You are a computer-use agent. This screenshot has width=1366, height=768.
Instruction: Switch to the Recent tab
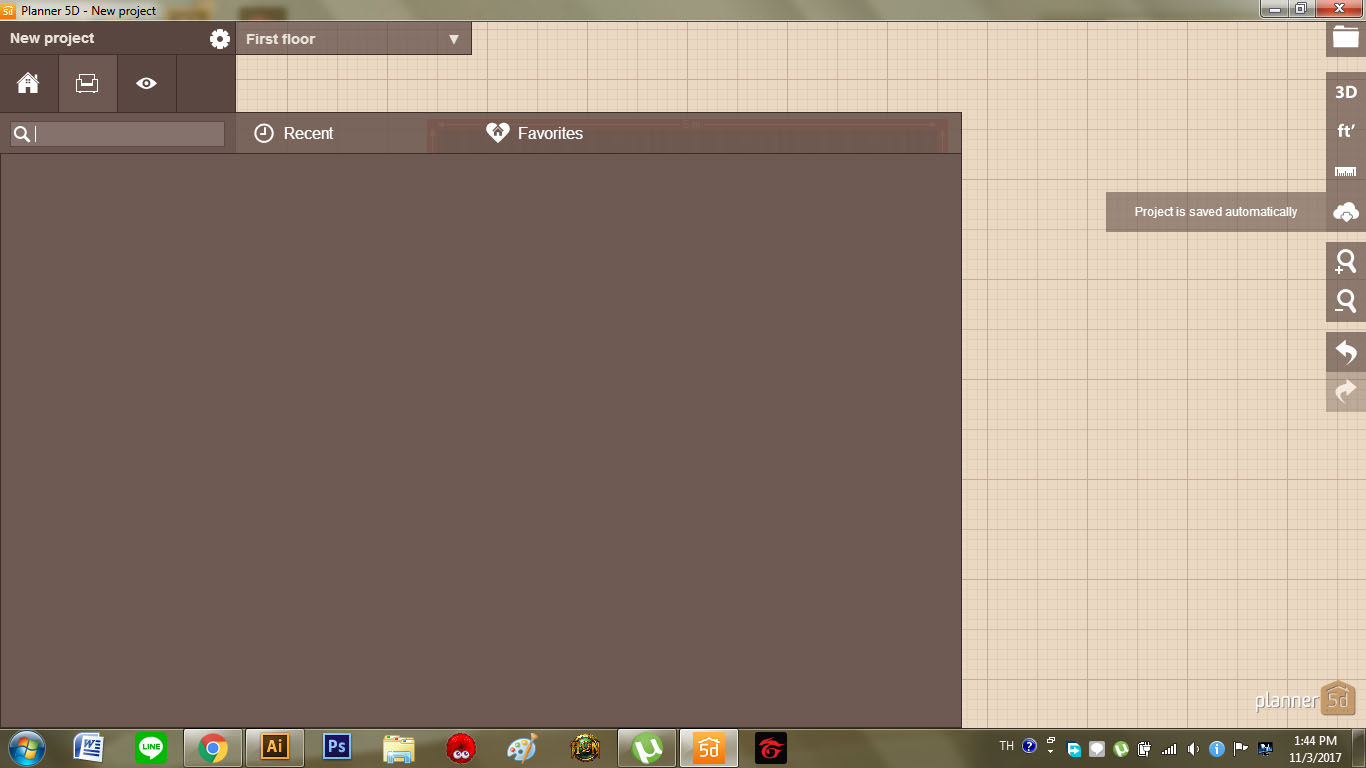point(294,133)
